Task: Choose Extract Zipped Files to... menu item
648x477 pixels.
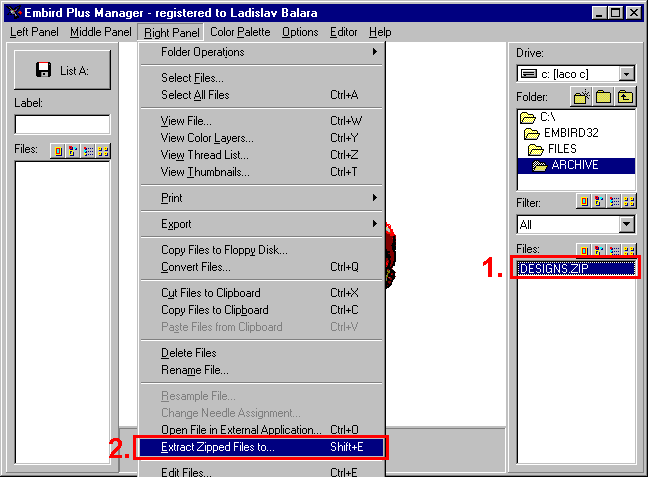Action: [x=261, y=447]
